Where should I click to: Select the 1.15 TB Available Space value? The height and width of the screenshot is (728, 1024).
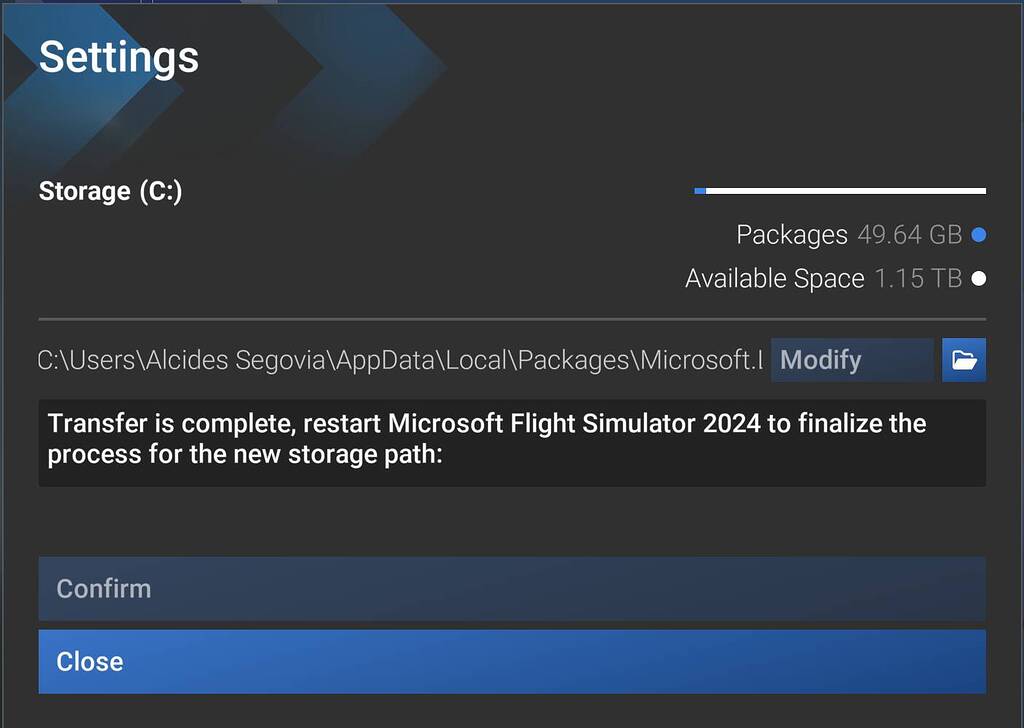[919, 278]
